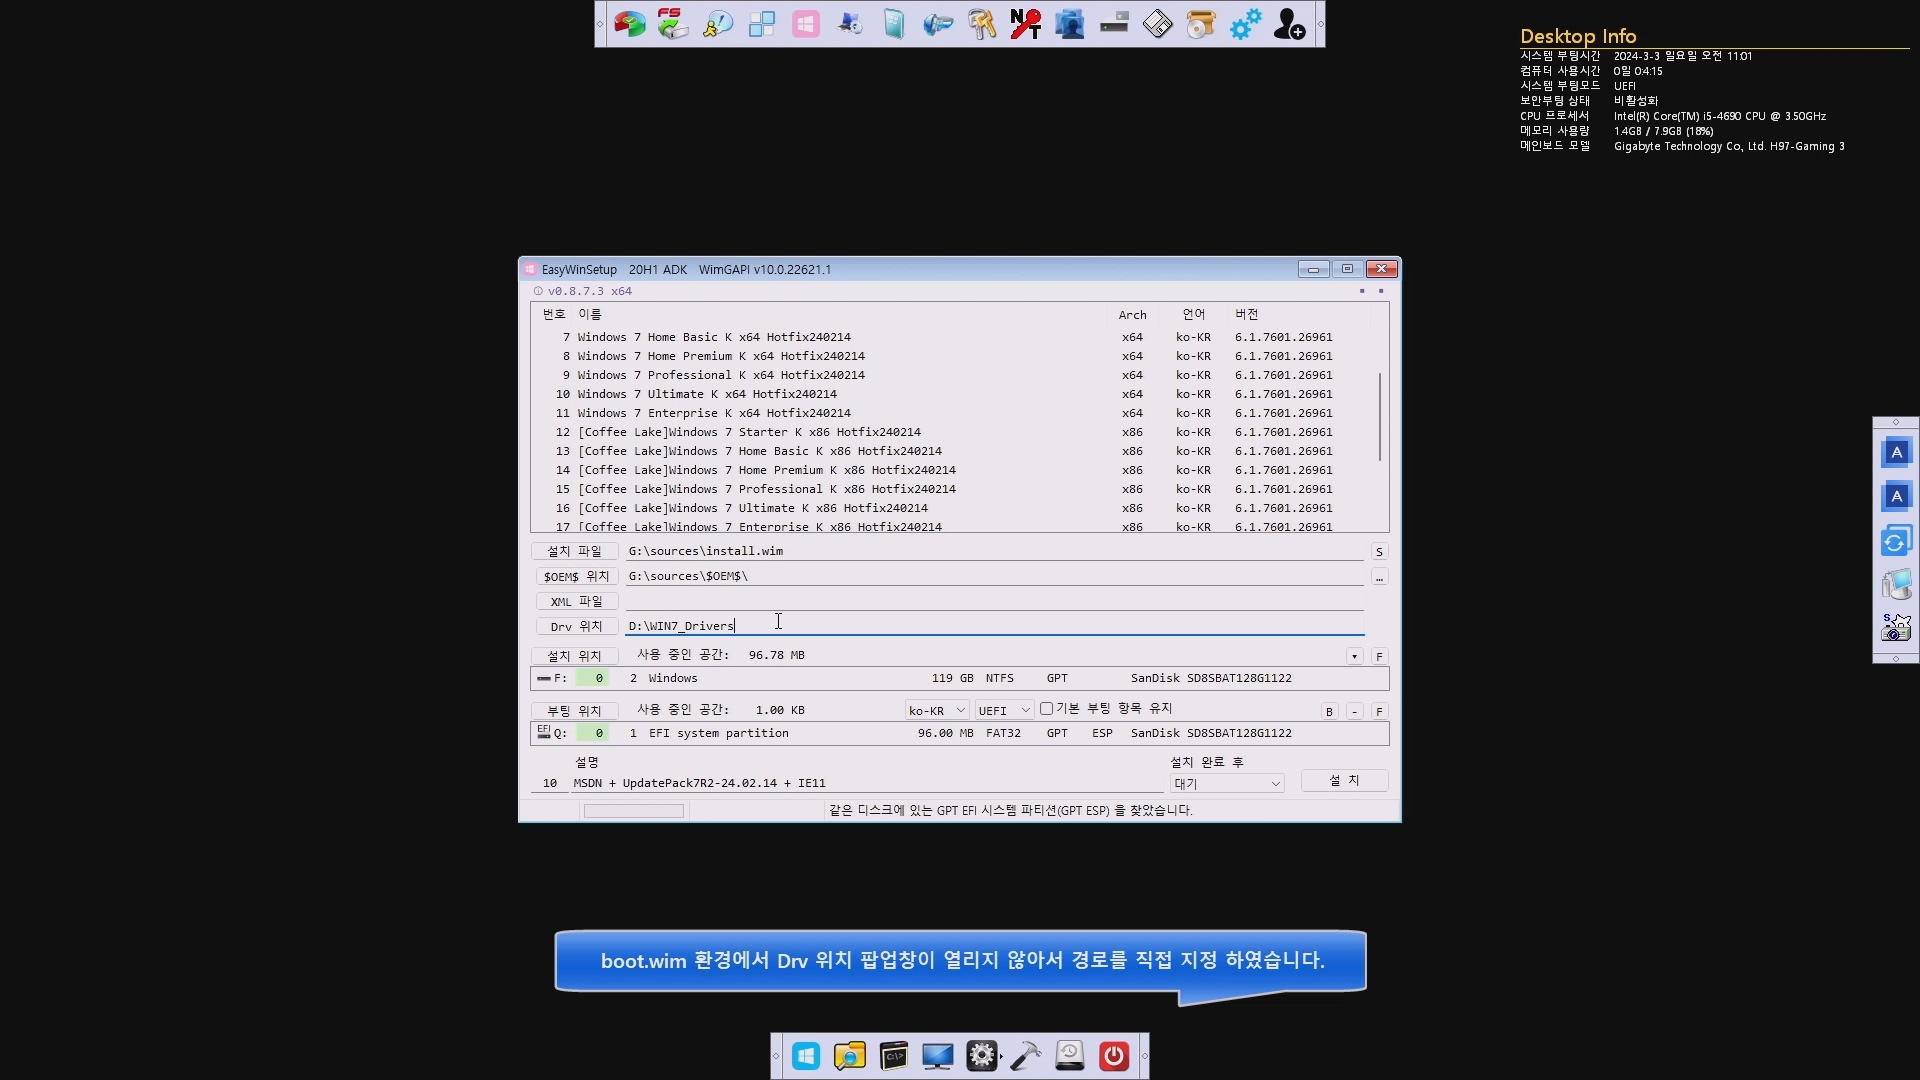Launch the FS drive recovery icon in top dock

pyautogui.click(x=673, y=24)
